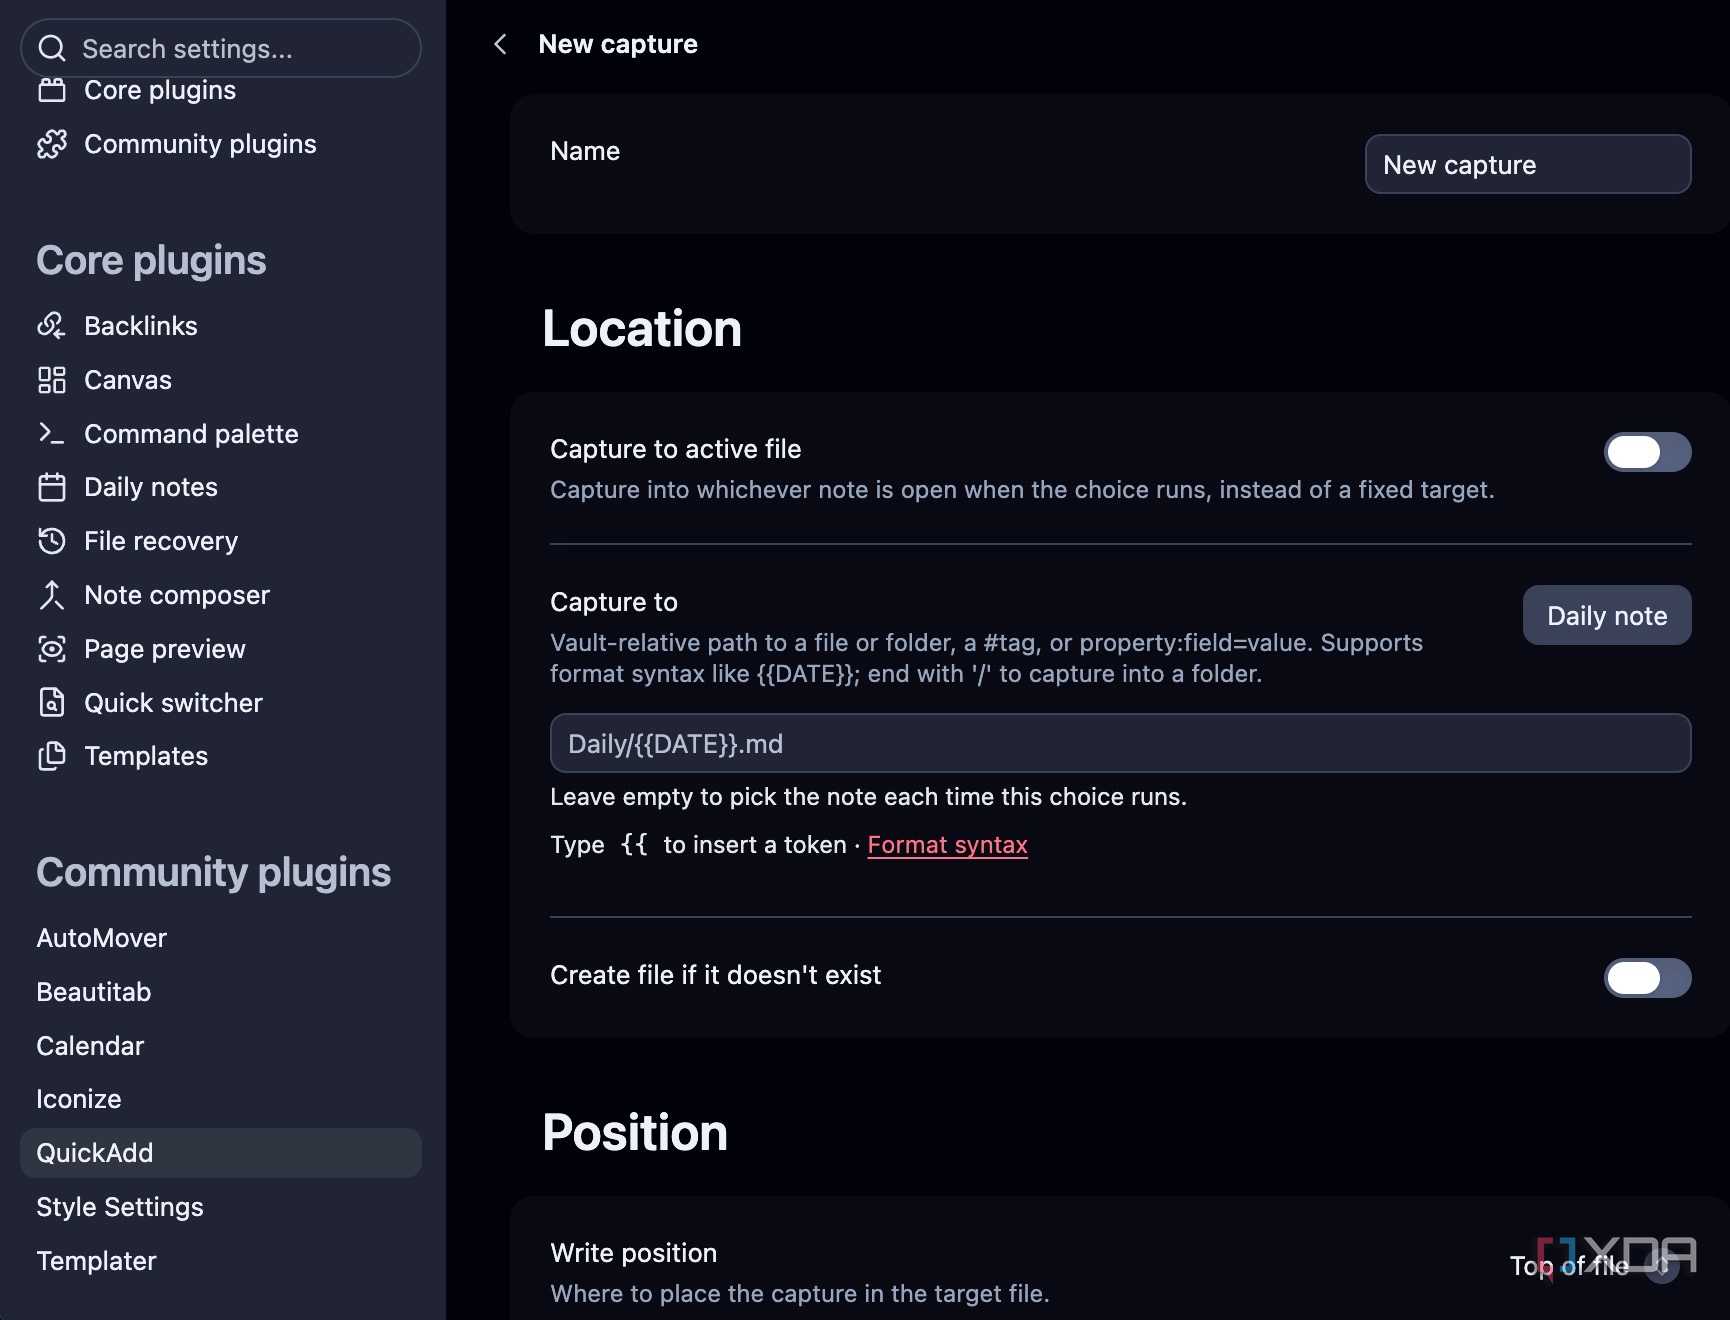Toggle Capture to active file switch
1730x1320 pixels.
pyautogui.click(x=1647, y=452)
